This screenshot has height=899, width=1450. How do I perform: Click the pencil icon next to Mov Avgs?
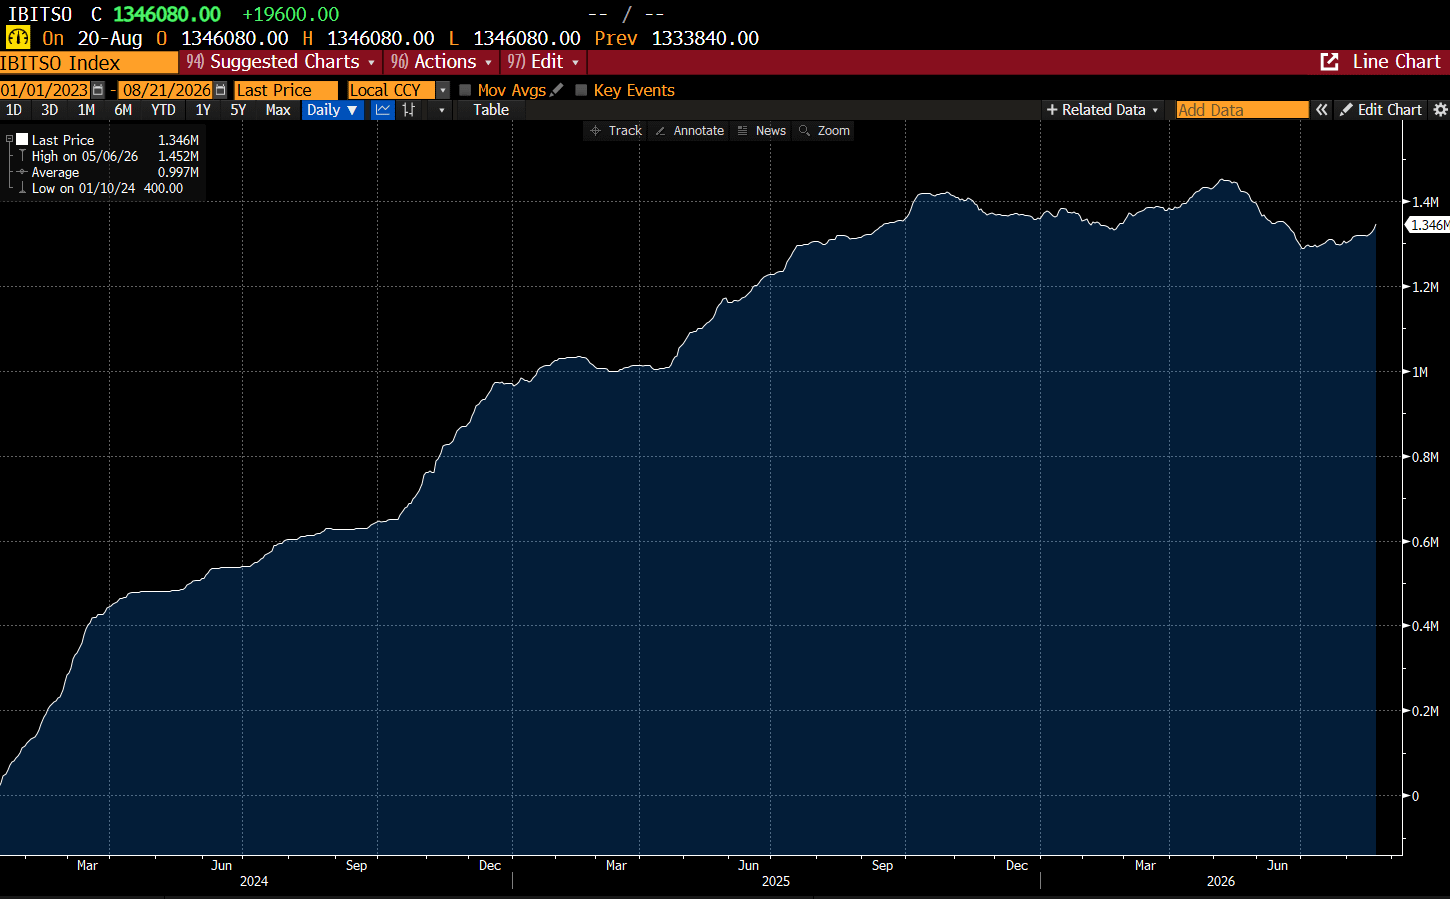click(557, 90)
